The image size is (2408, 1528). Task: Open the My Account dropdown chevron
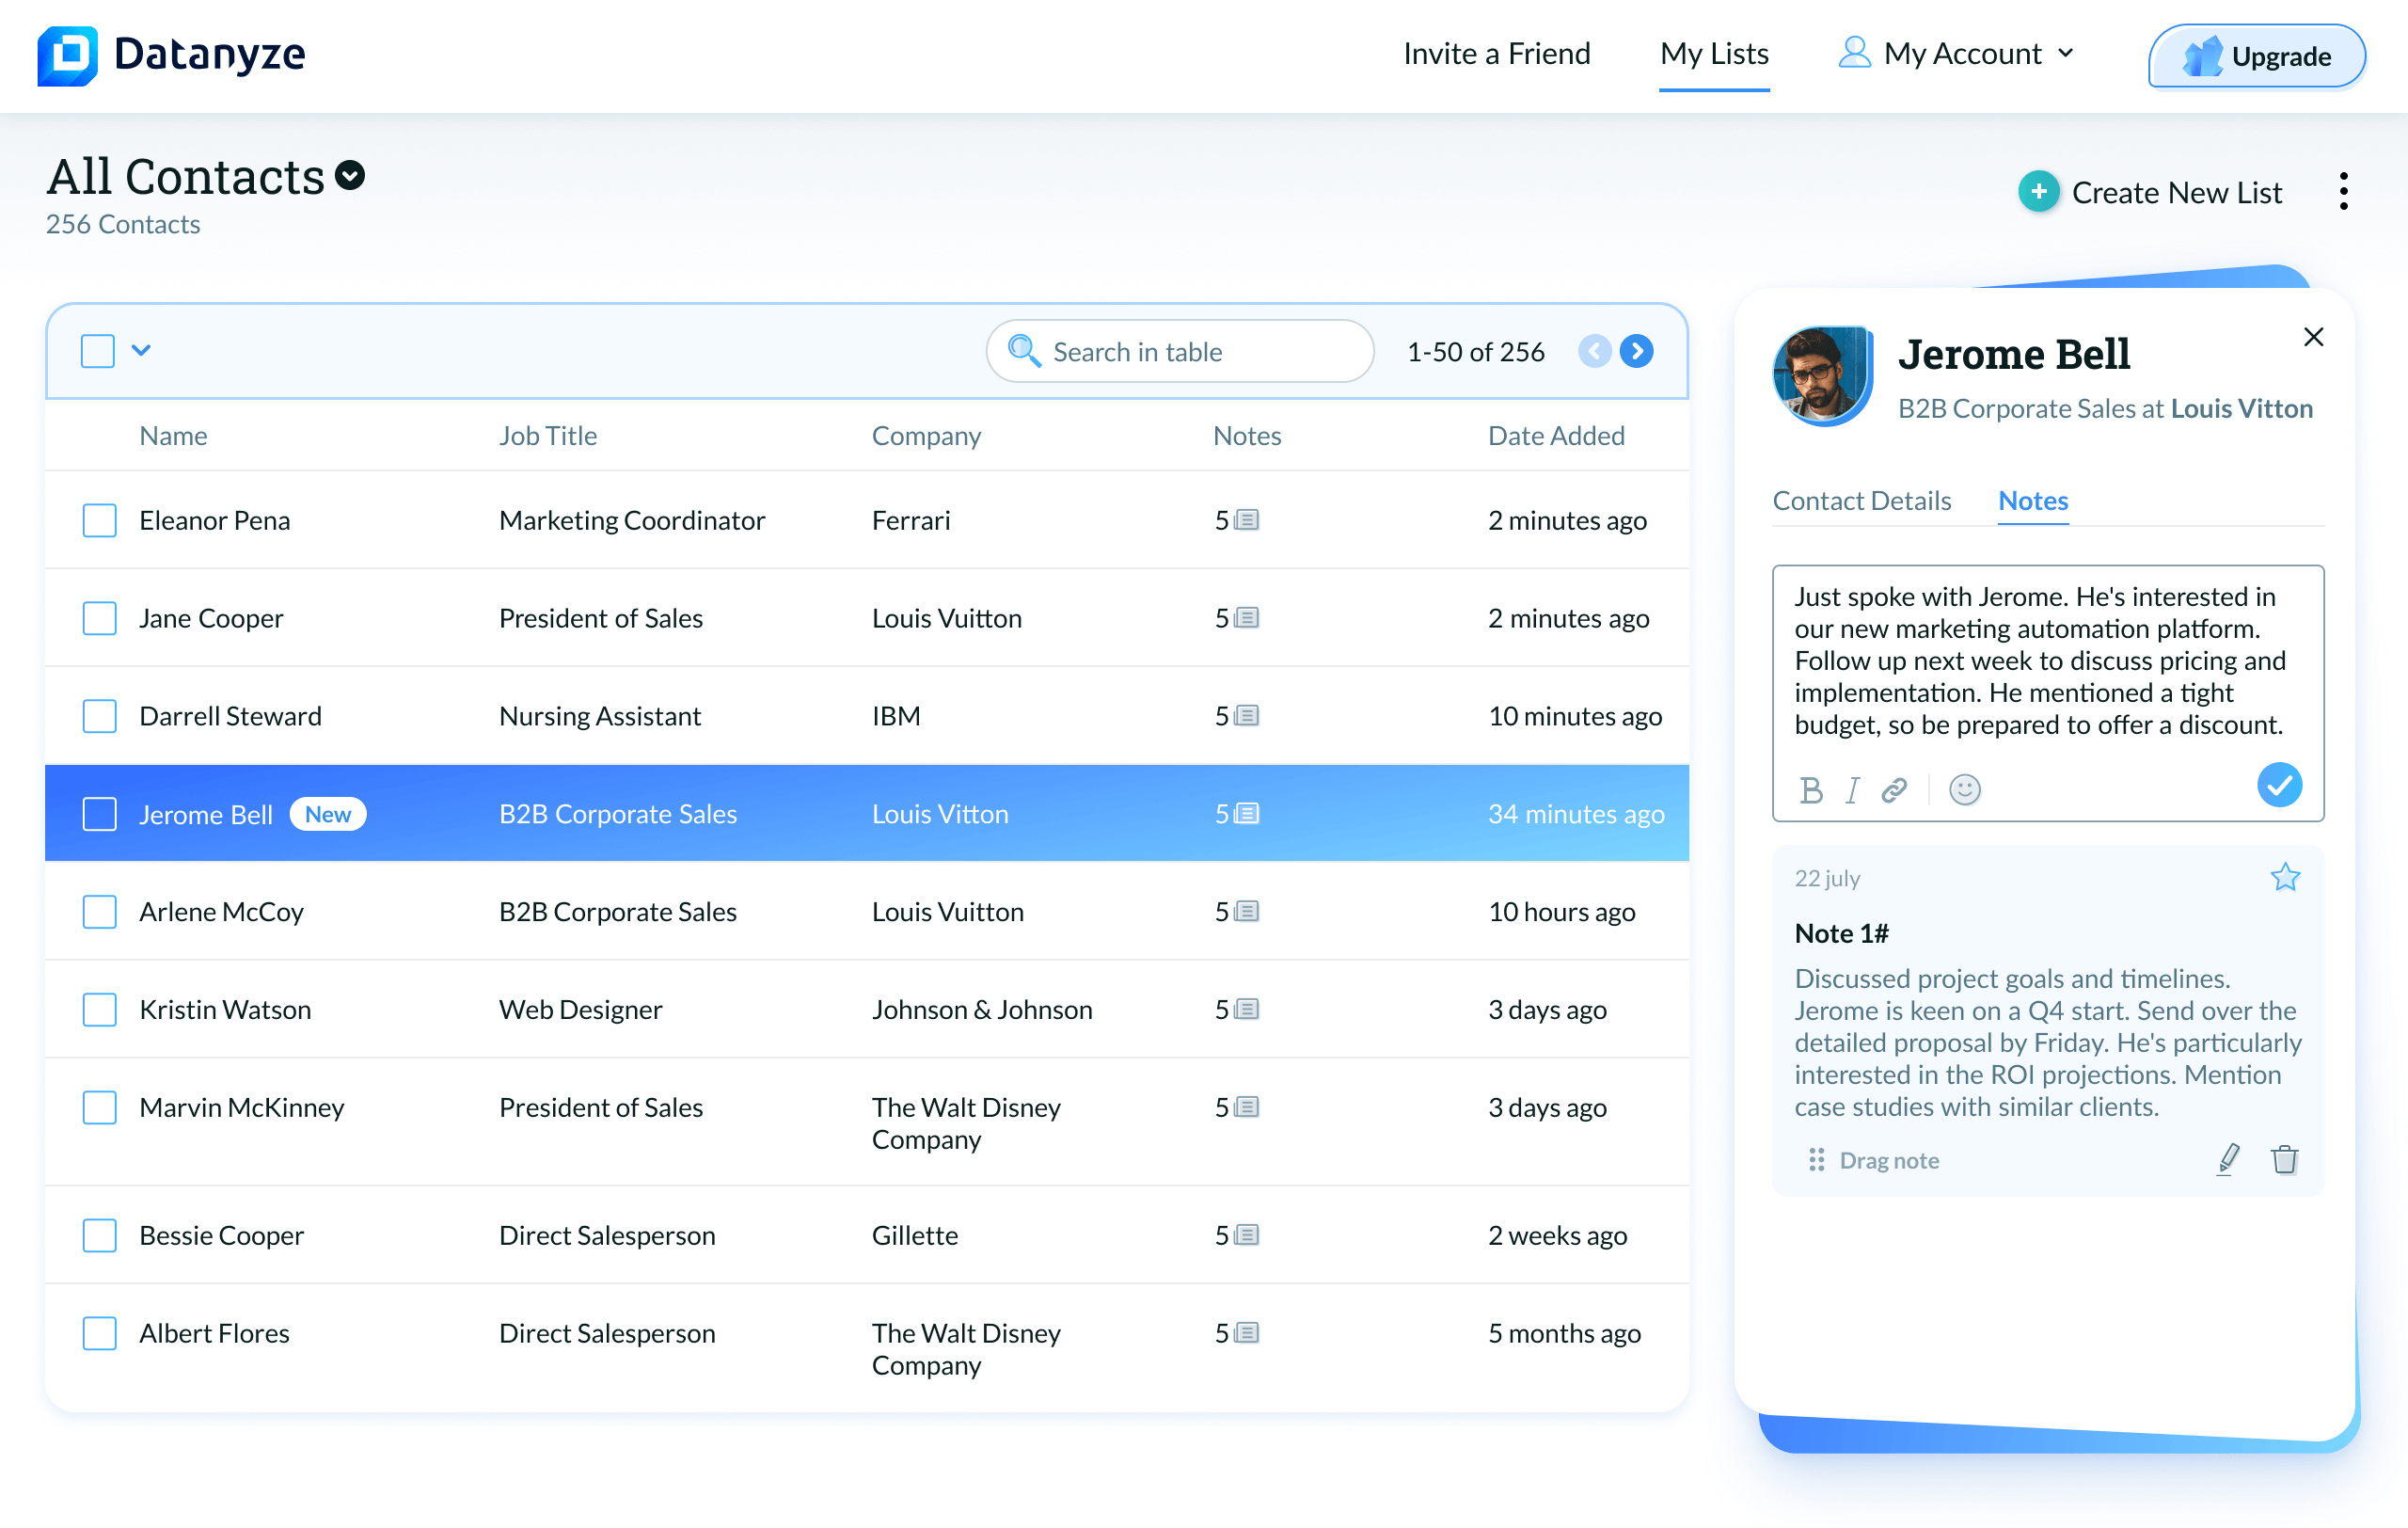tap(2066, 53)
